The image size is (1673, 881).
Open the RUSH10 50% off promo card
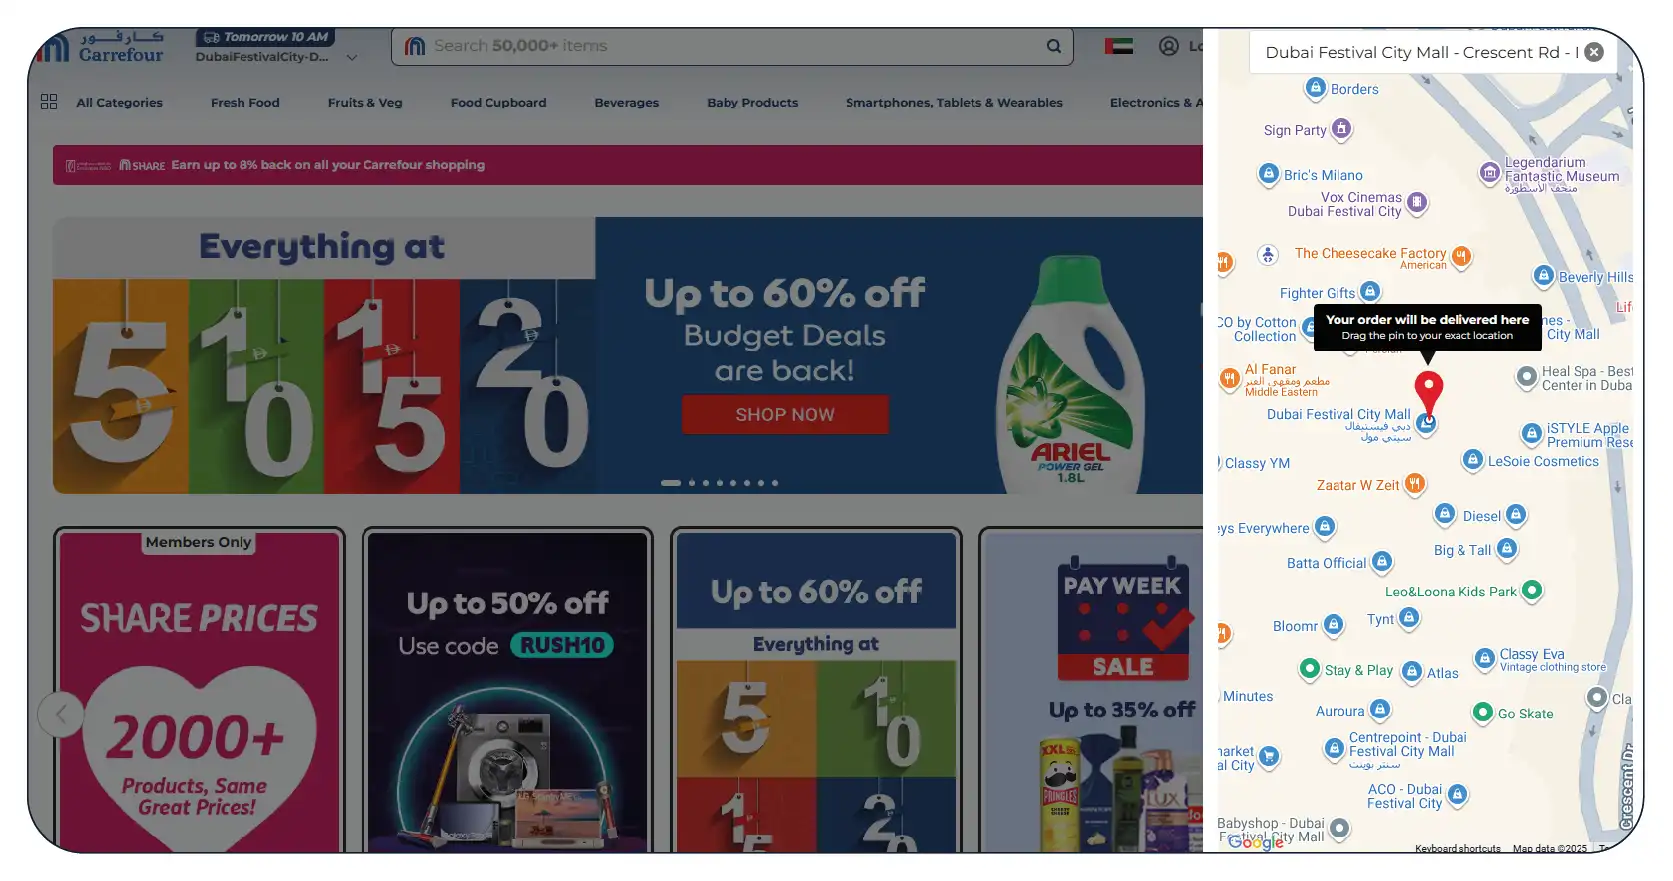tap(507, 691)
